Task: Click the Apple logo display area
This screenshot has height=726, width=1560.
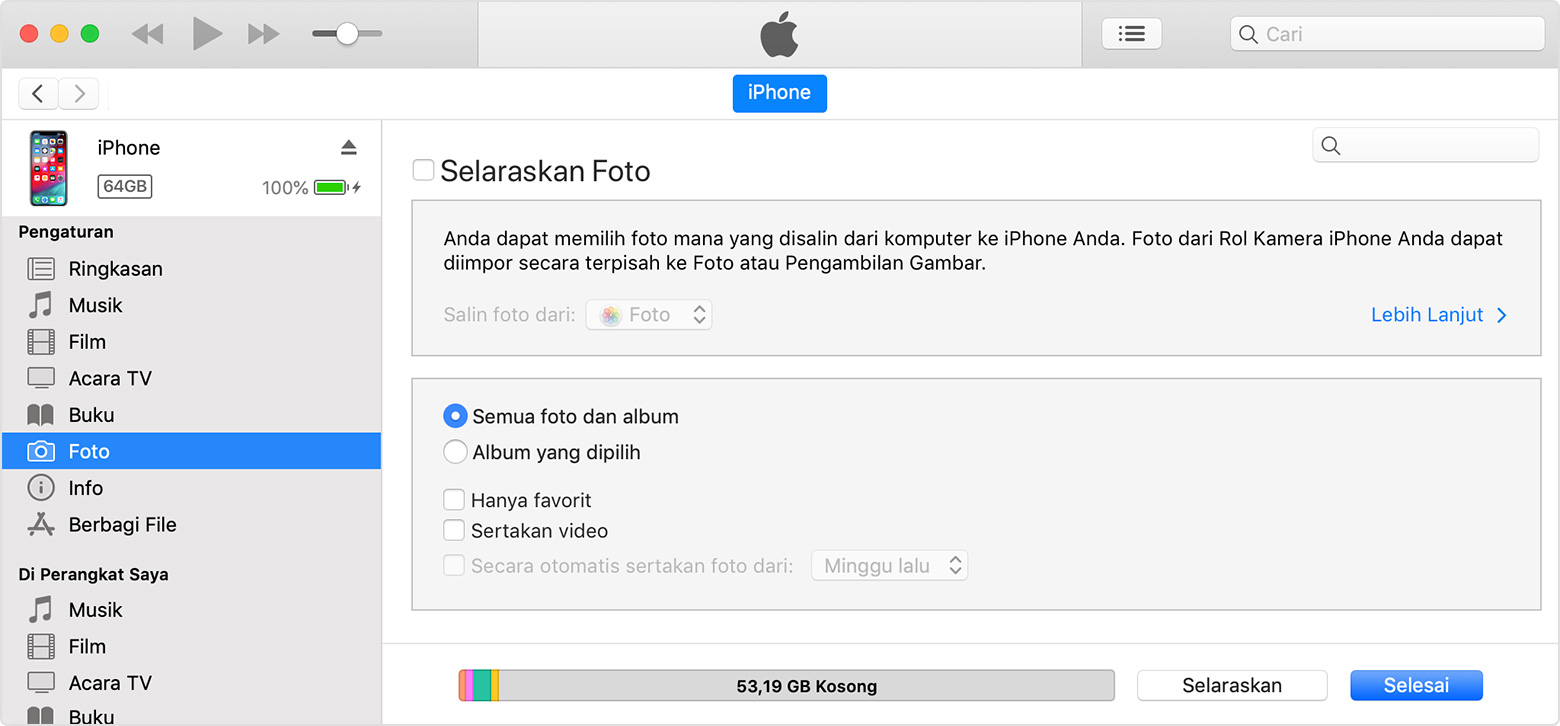Action: [780, 35]
